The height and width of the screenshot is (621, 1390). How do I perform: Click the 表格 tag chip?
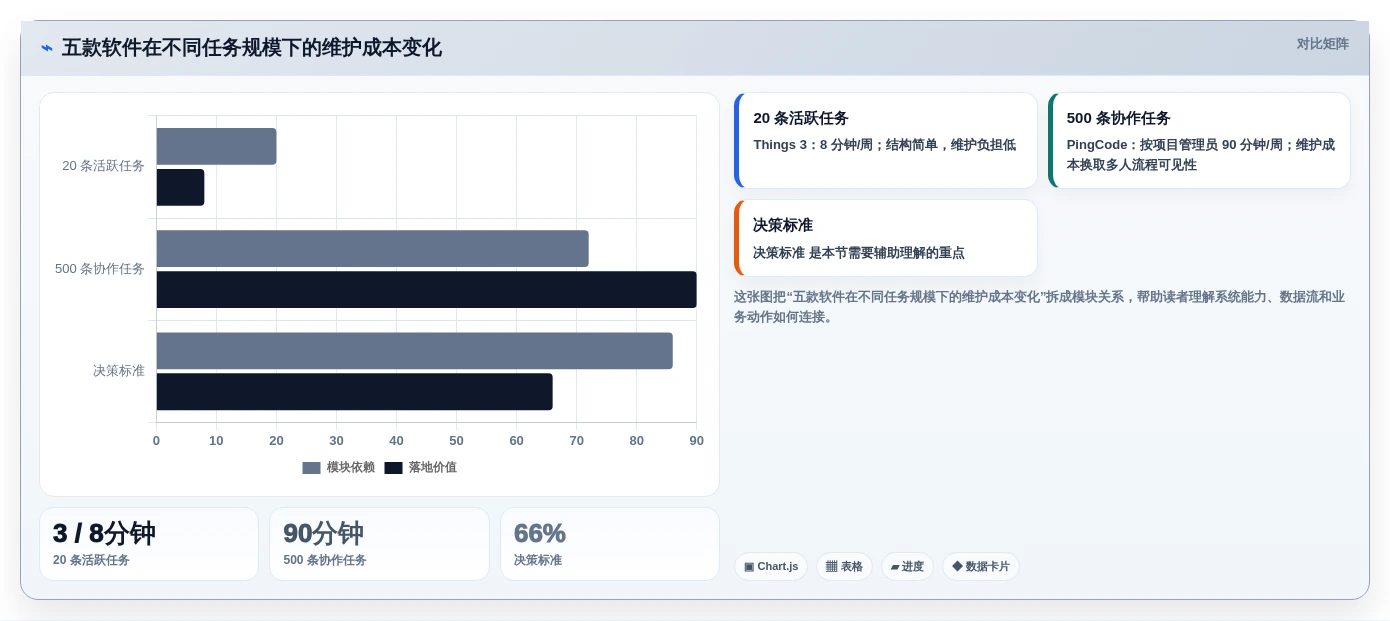click(844, 567)
